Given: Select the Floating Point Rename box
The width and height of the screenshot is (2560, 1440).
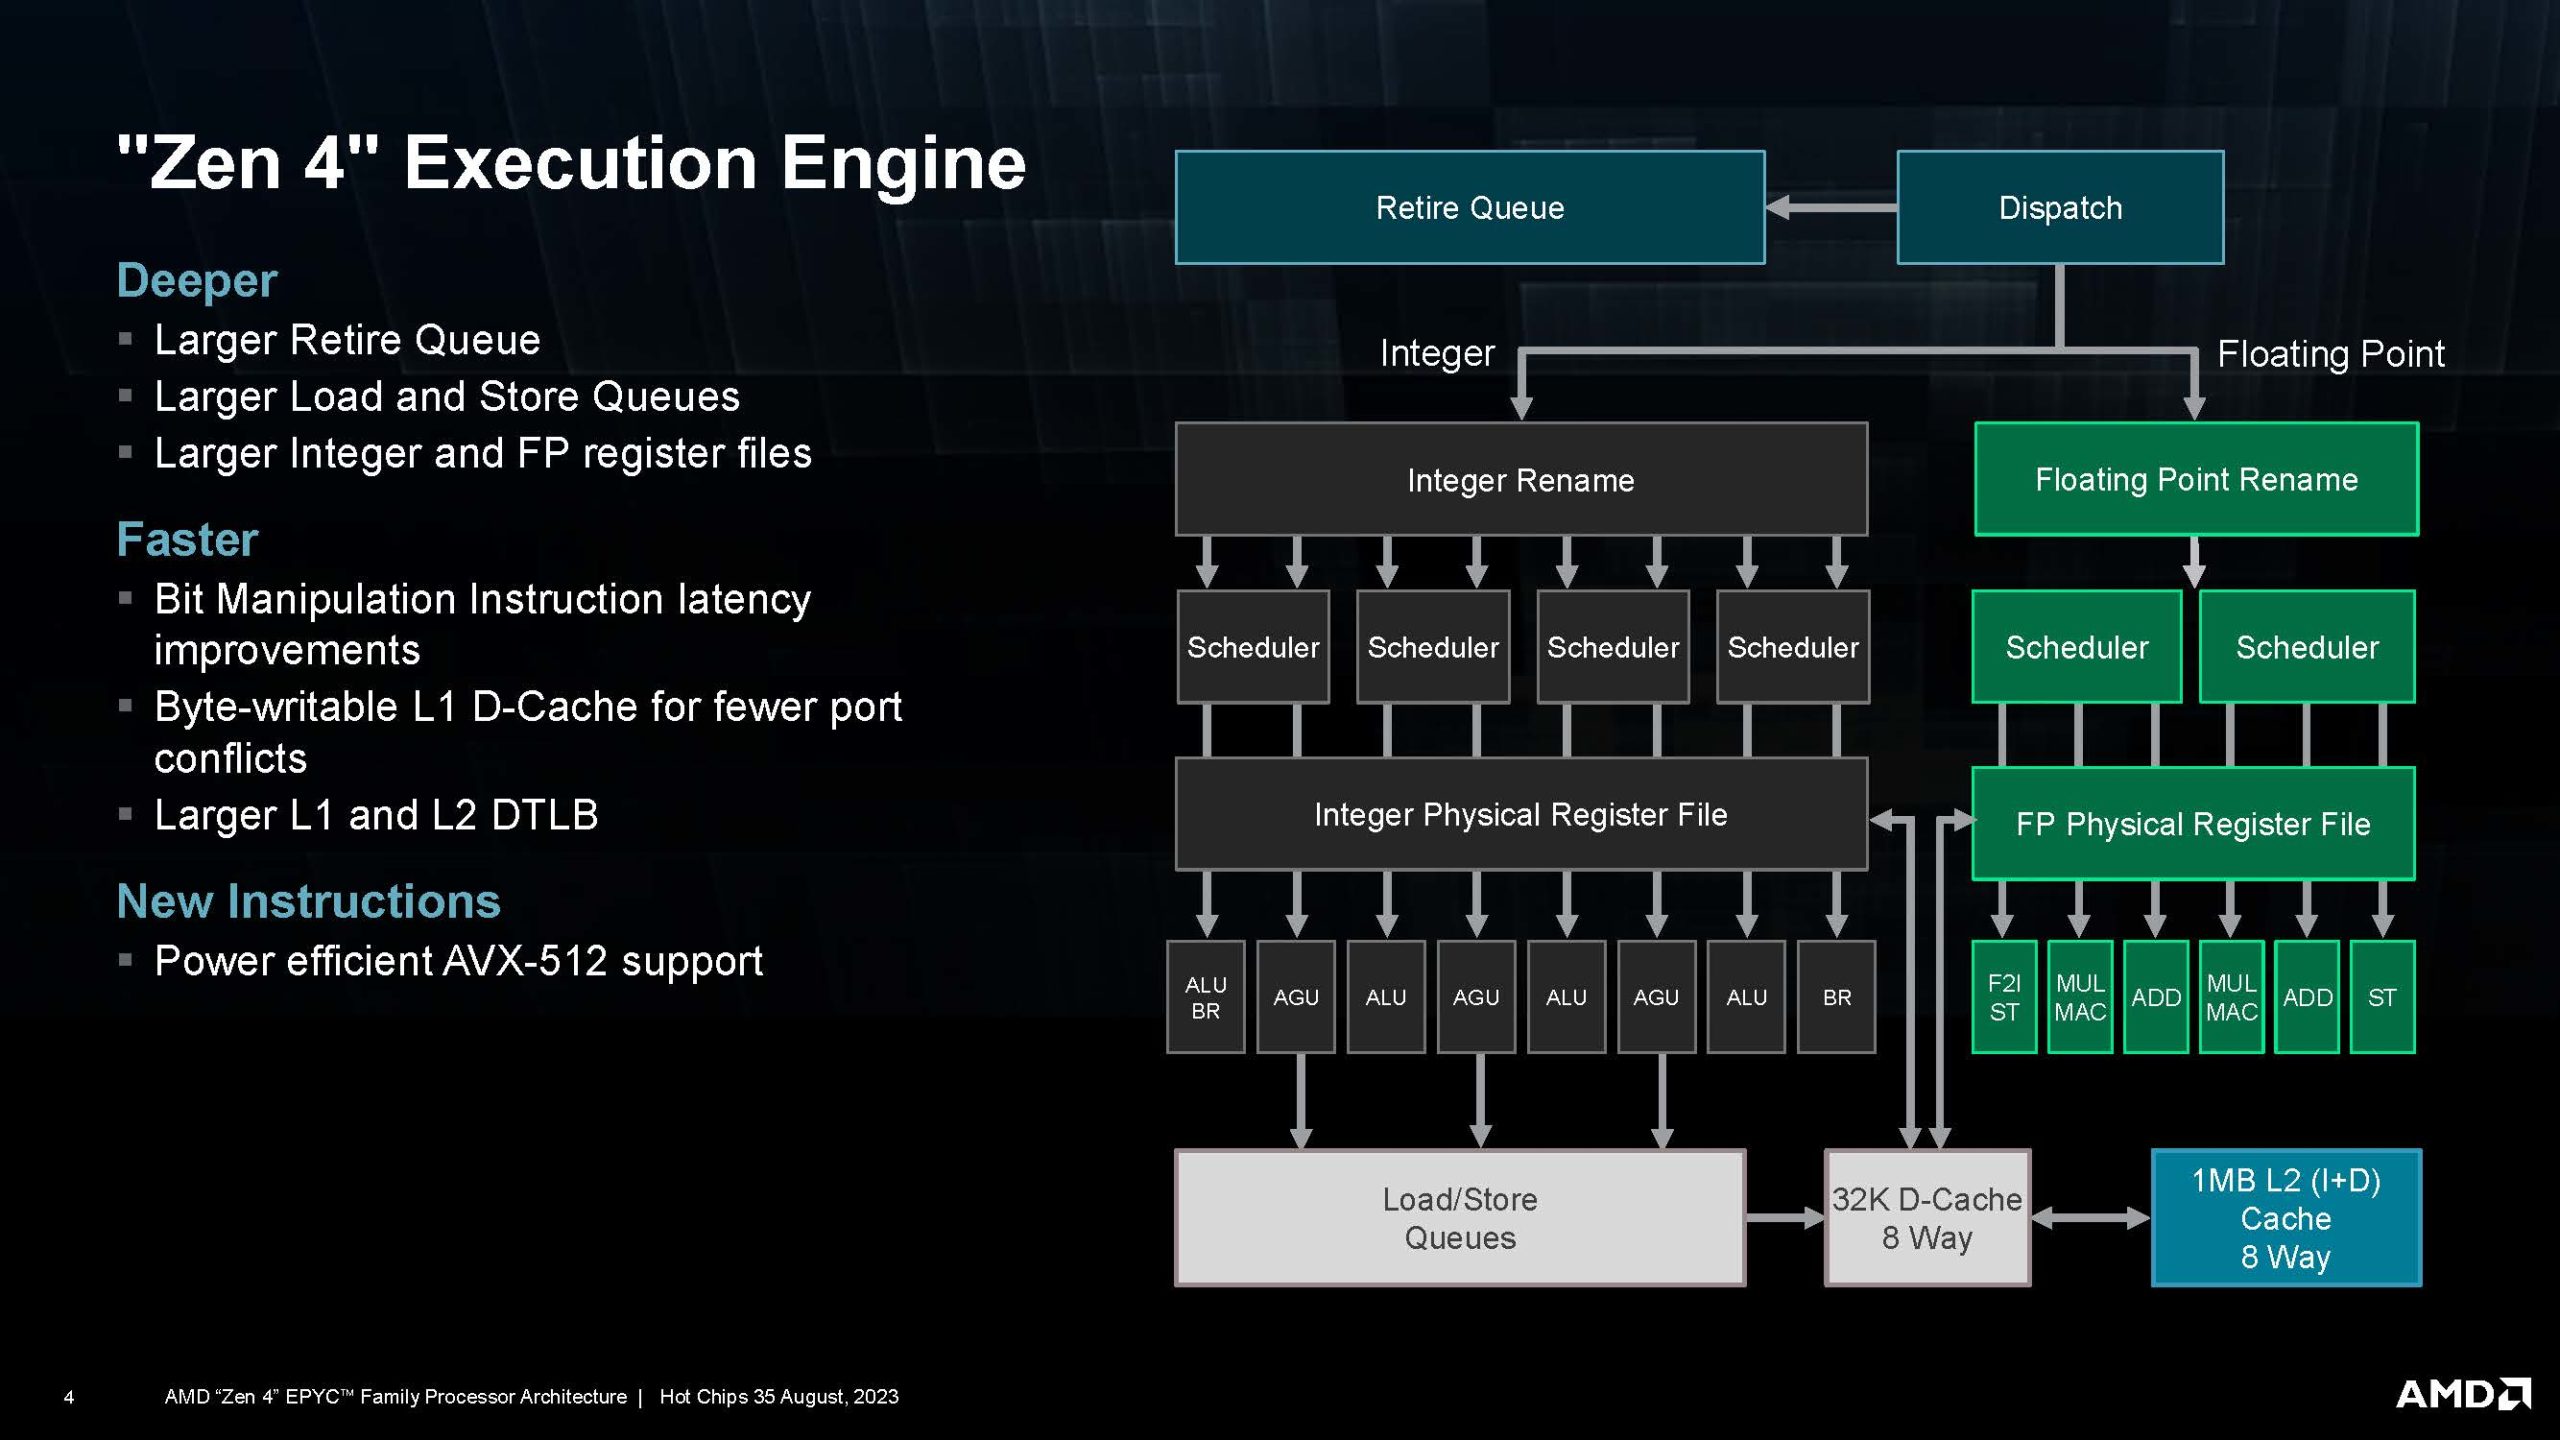Looking at the screenshot, I should (x=2195, y=479).
